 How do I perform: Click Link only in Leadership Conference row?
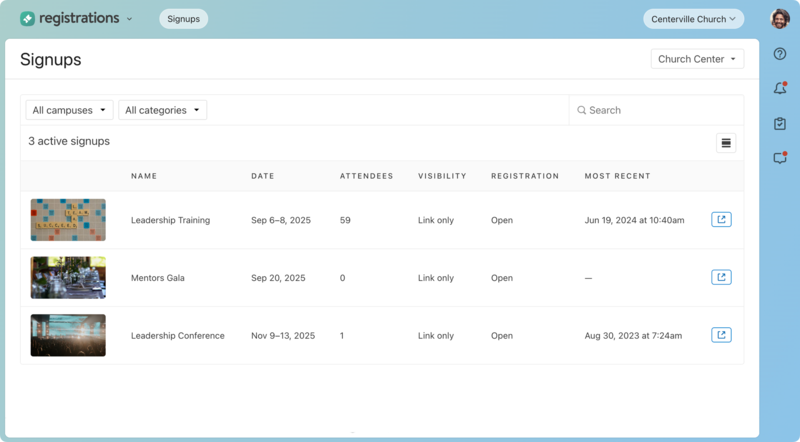(x=436, y=335)
